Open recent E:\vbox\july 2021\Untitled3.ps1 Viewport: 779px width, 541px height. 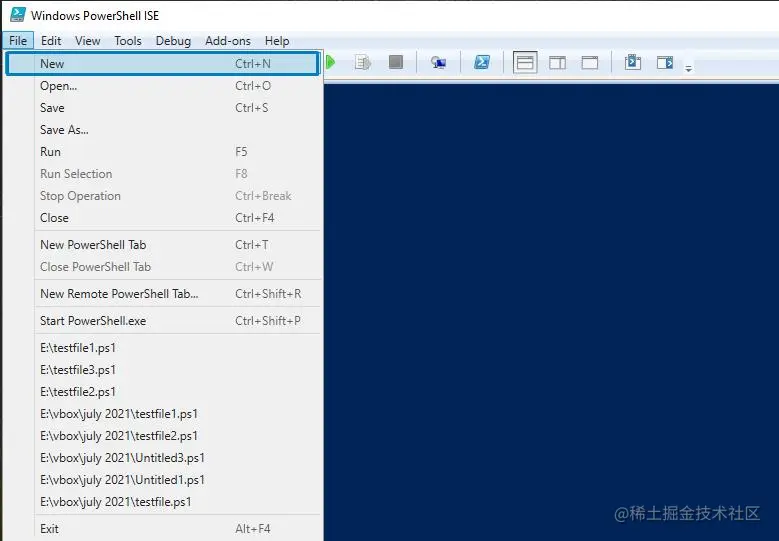point(162,458)
